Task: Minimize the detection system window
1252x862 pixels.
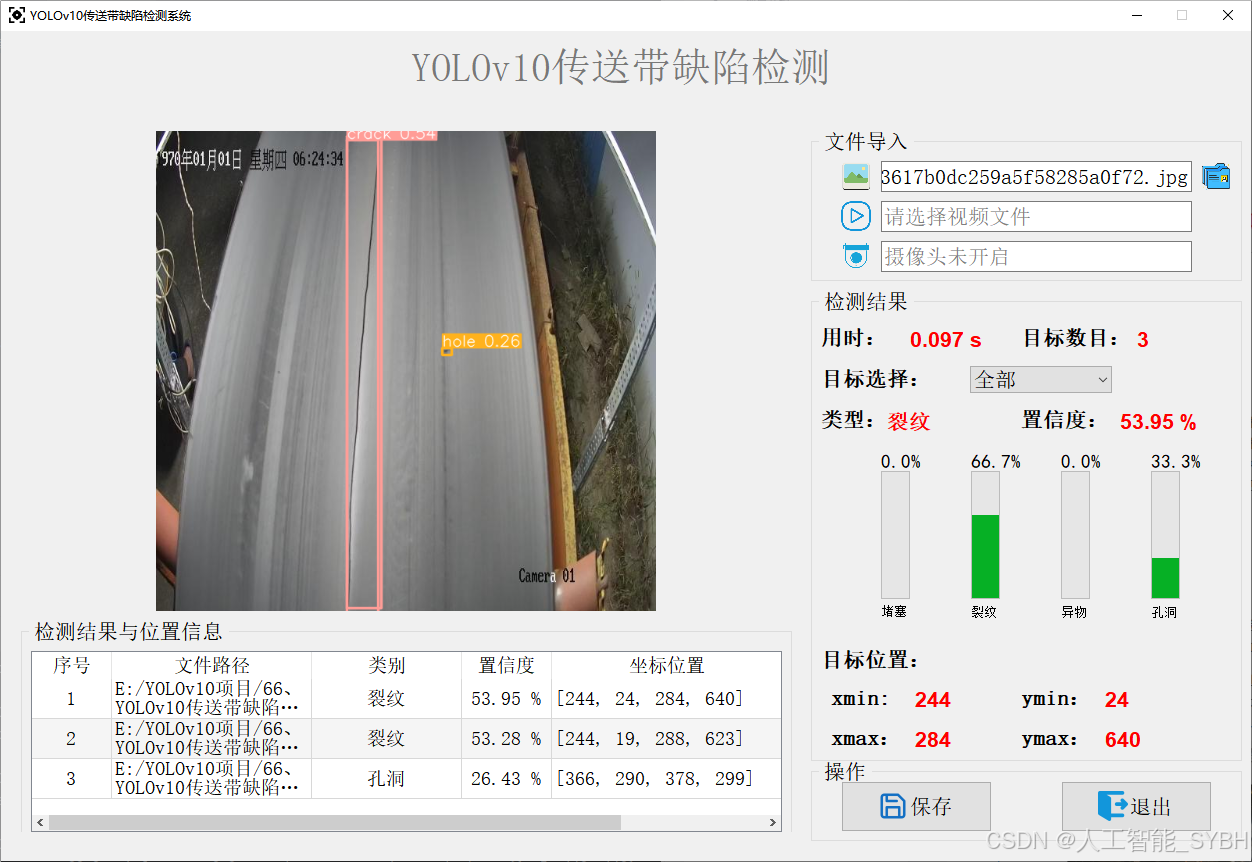Action: pos(1137,15)
